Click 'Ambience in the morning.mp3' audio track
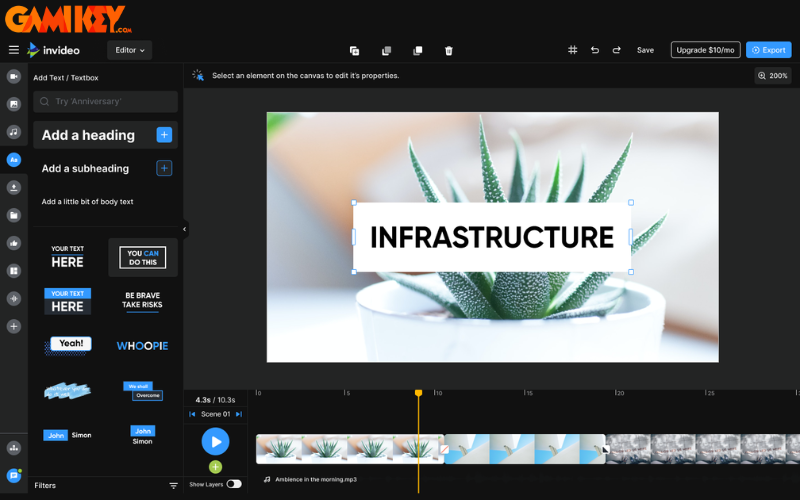The width and height of the screenshot is (800, 500). tap(316, 480)
